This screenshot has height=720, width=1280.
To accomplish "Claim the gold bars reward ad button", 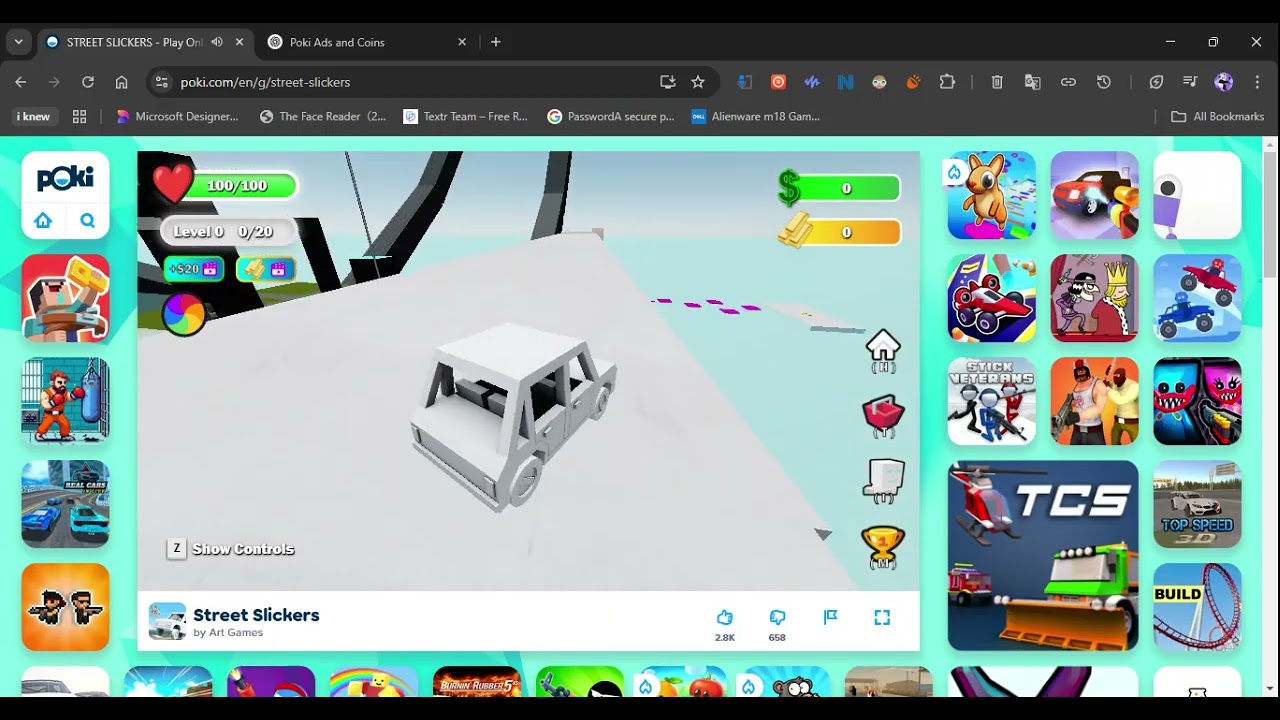I will pyautogui.click(x=266, y=269).
